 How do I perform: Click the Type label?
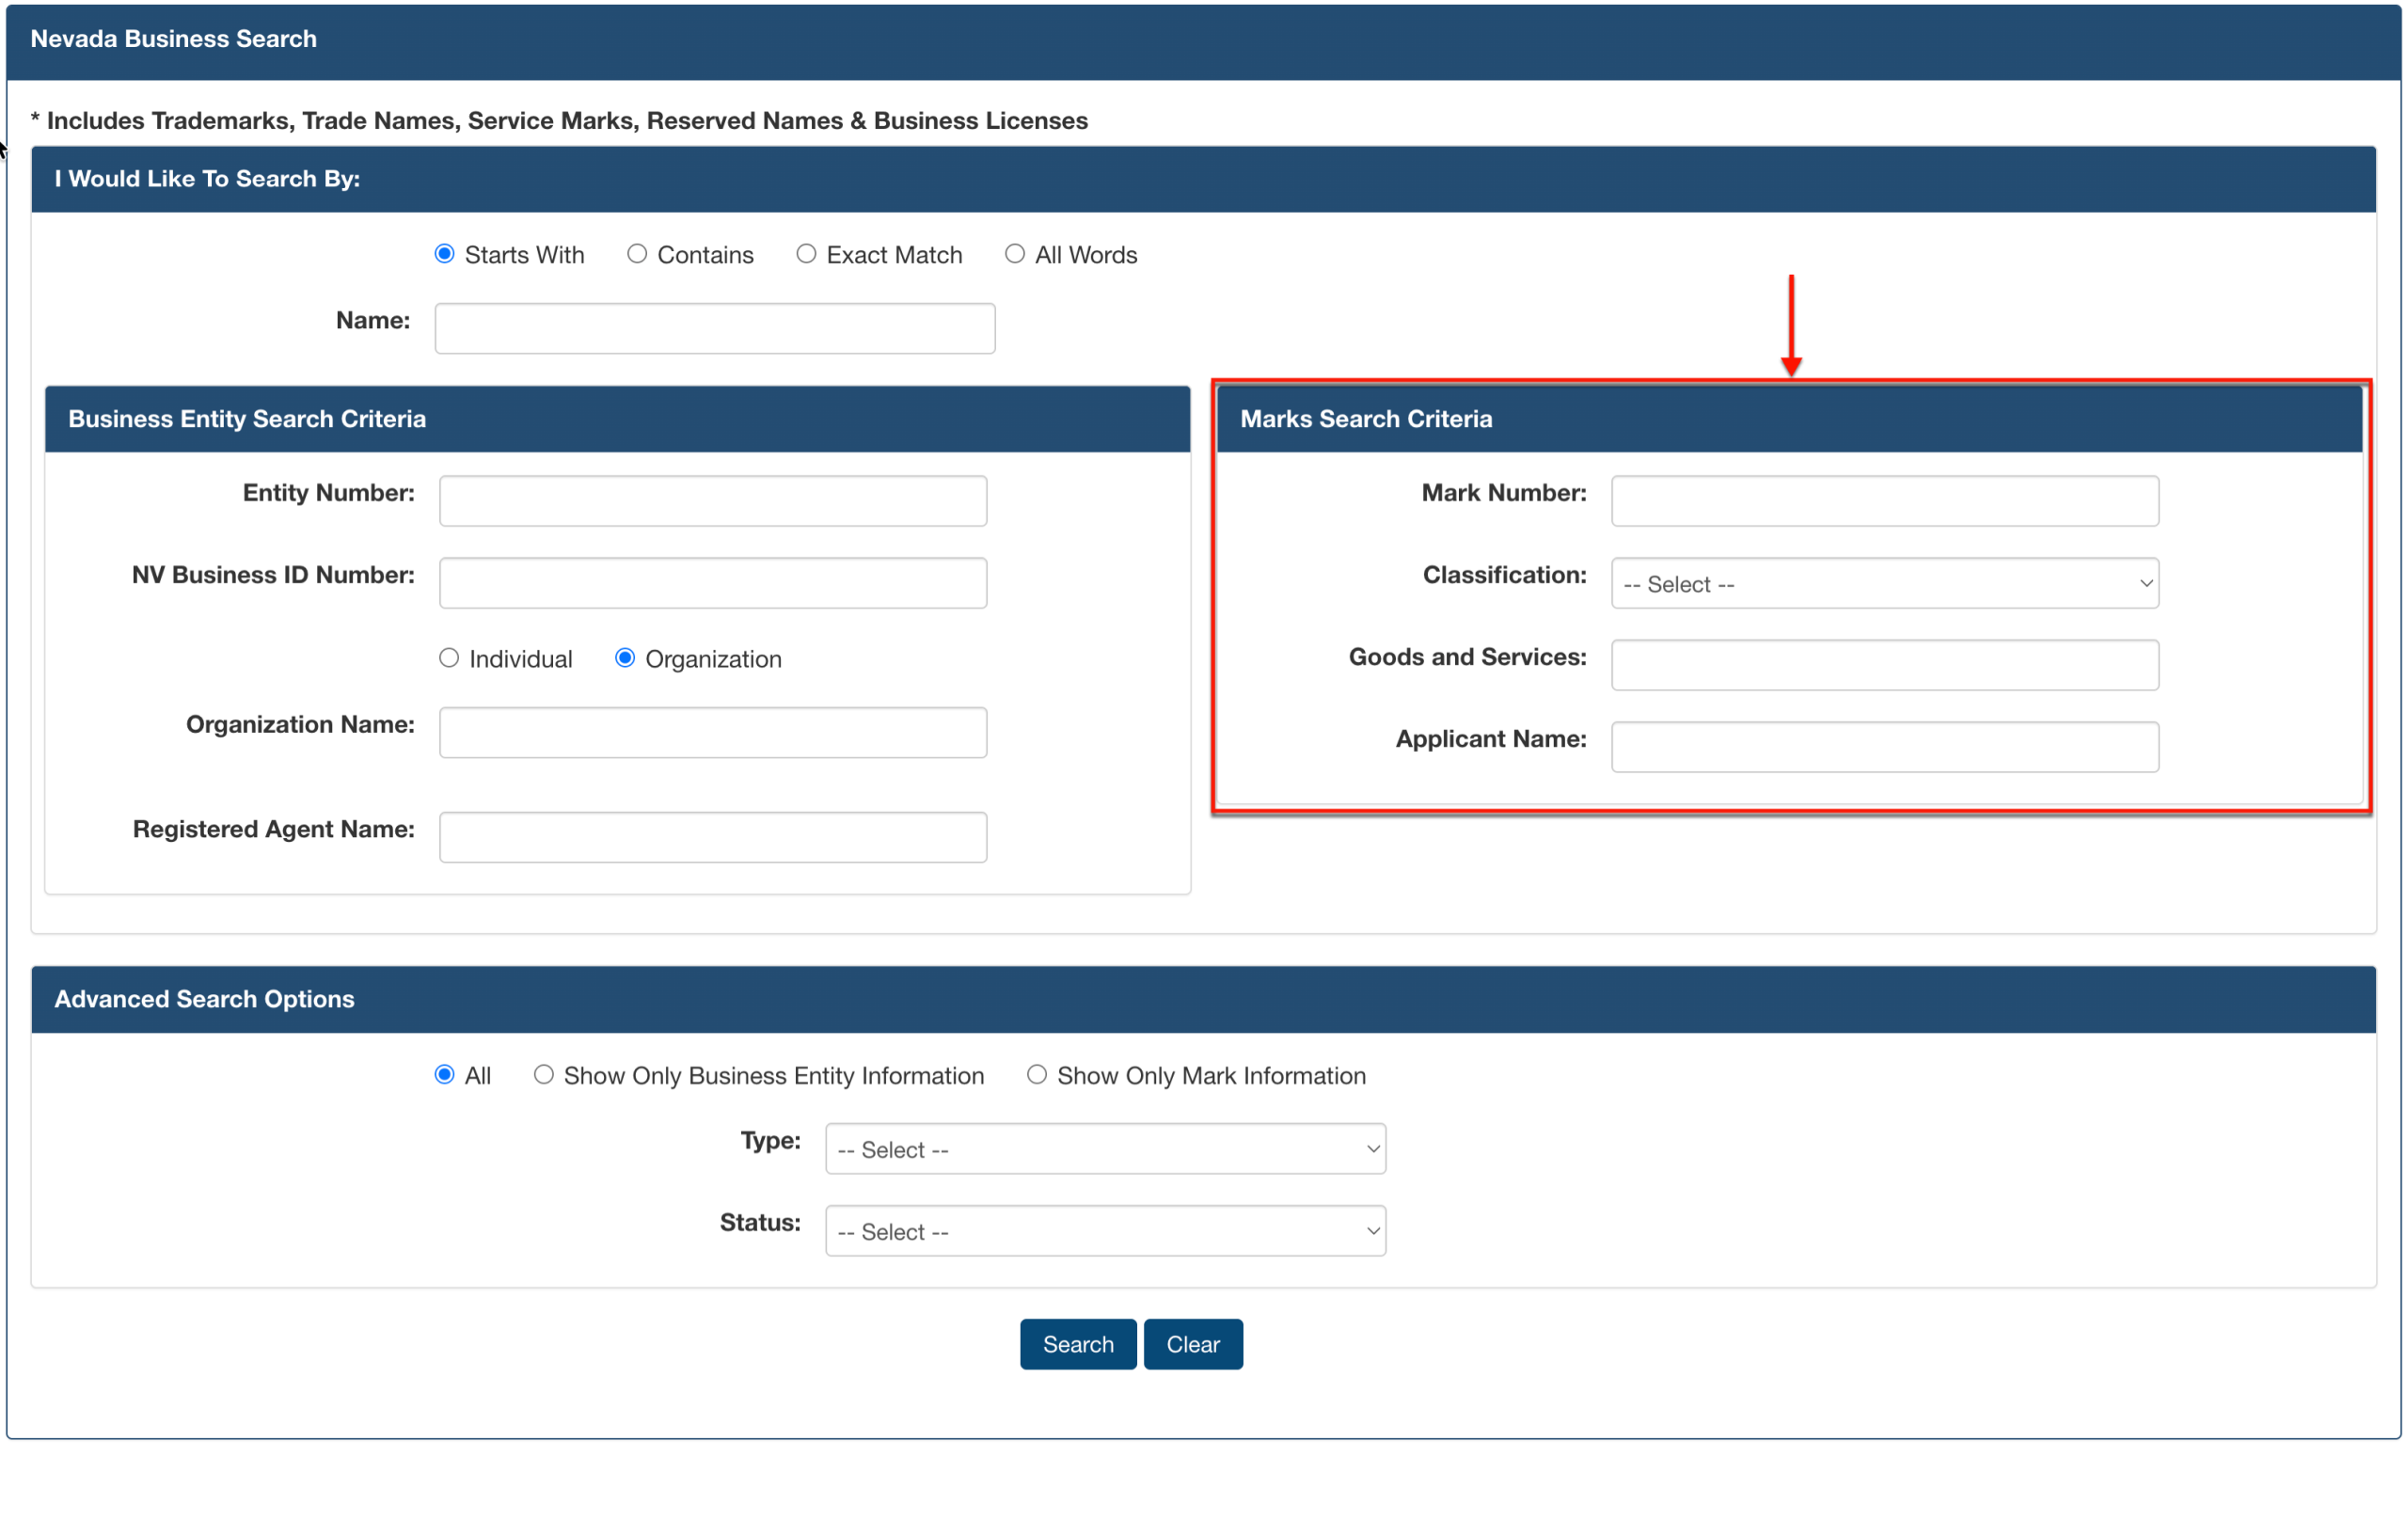tap(771, 1141)
